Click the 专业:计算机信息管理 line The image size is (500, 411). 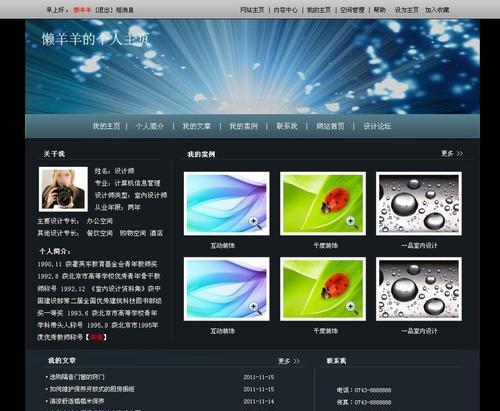tap(127, 183)
